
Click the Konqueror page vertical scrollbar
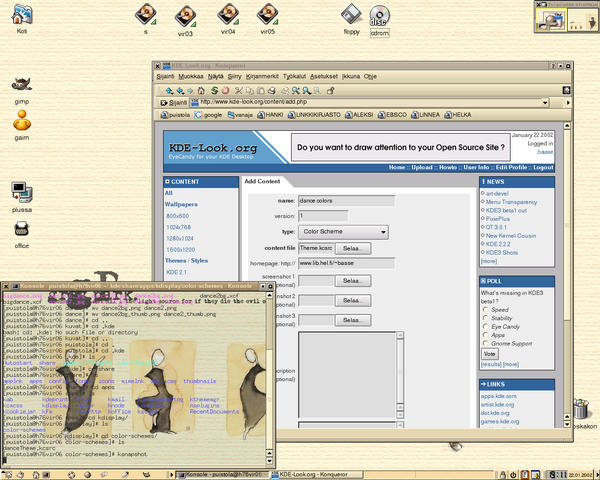(567, 275)
